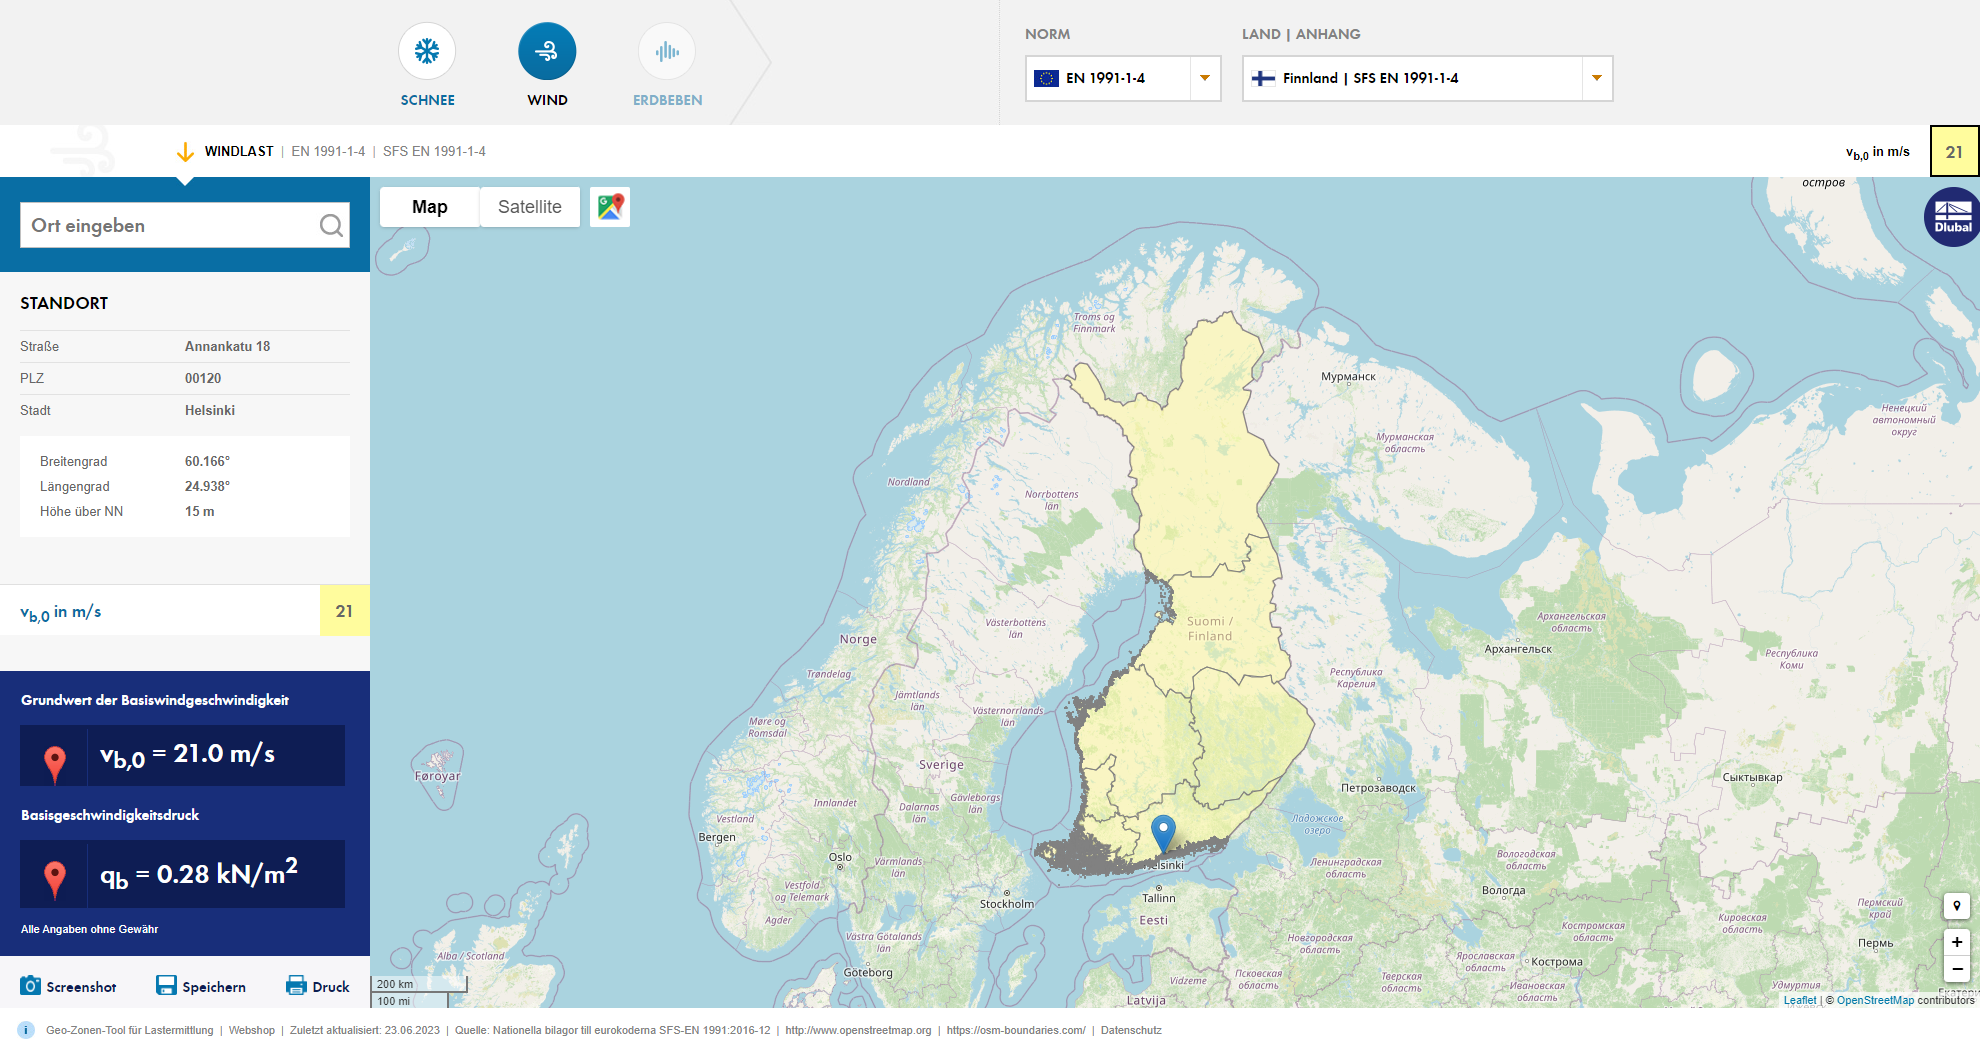Select the SCHNEE load tool
Viewport: 1980px width, 1051px height.
(x=427, y=50)
